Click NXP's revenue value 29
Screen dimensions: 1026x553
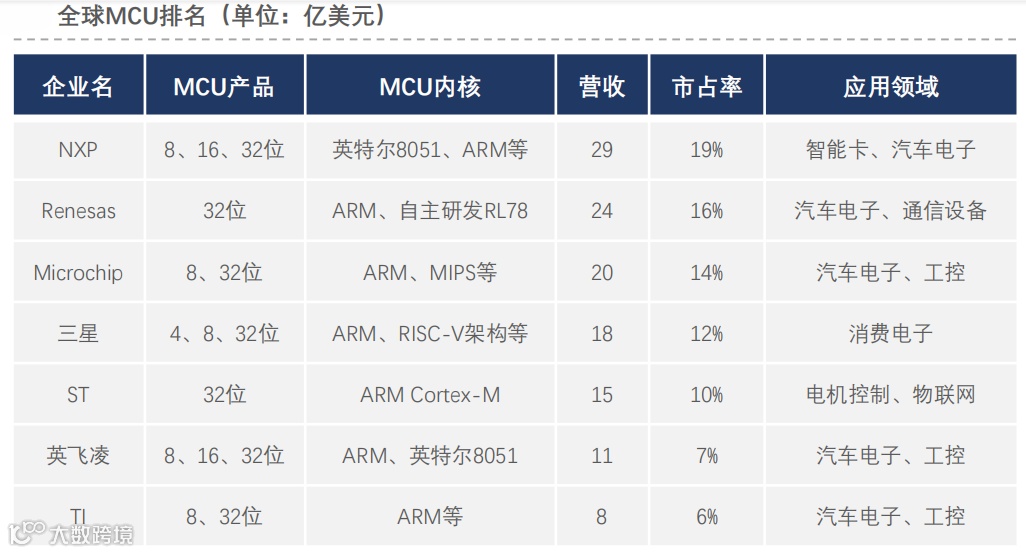602,150
